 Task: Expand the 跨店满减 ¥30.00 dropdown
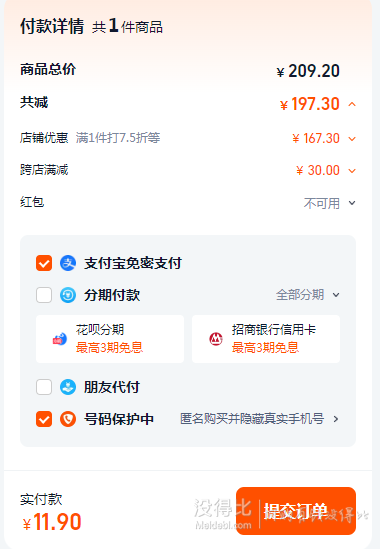pyautogui.click(x=352, y=171)
